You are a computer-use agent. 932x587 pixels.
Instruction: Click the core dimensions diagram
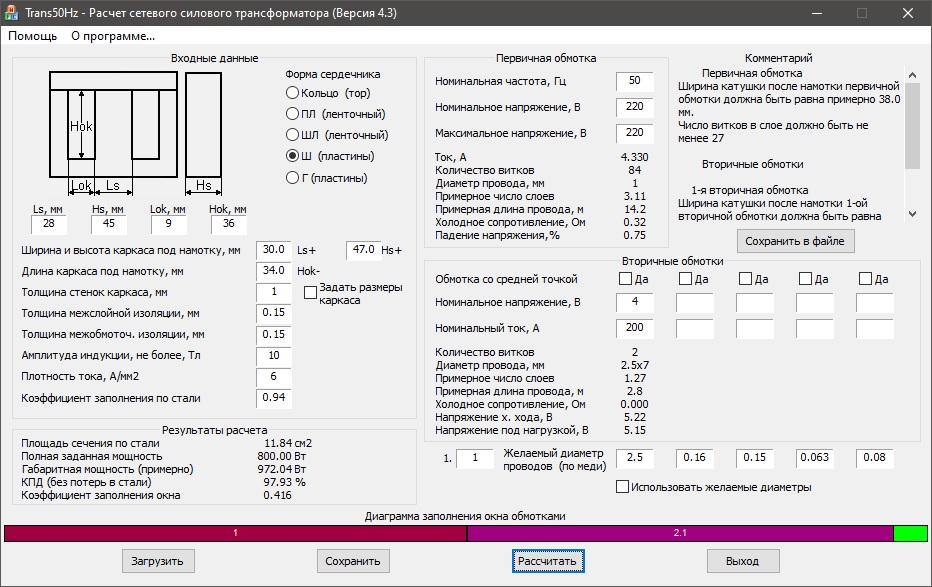pos(136,133)
